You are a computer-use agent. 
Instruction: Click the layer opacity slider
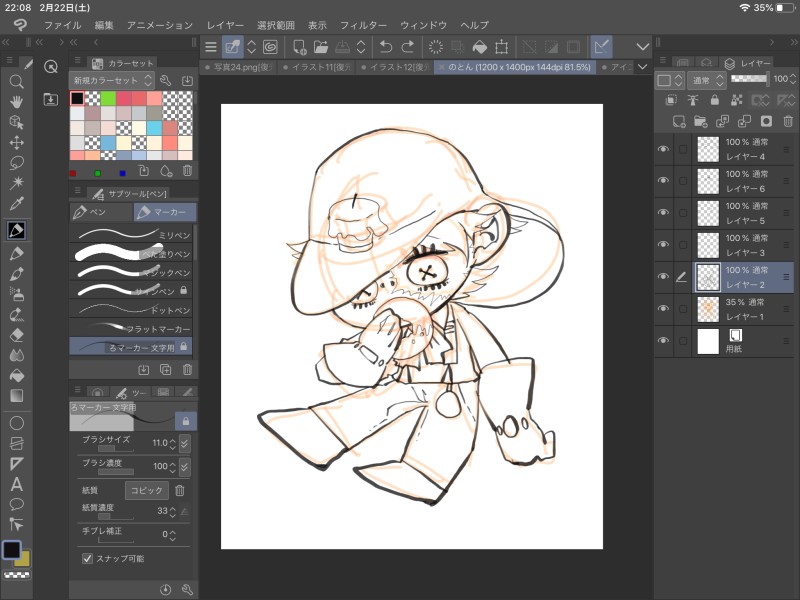(x=749, y=79)
